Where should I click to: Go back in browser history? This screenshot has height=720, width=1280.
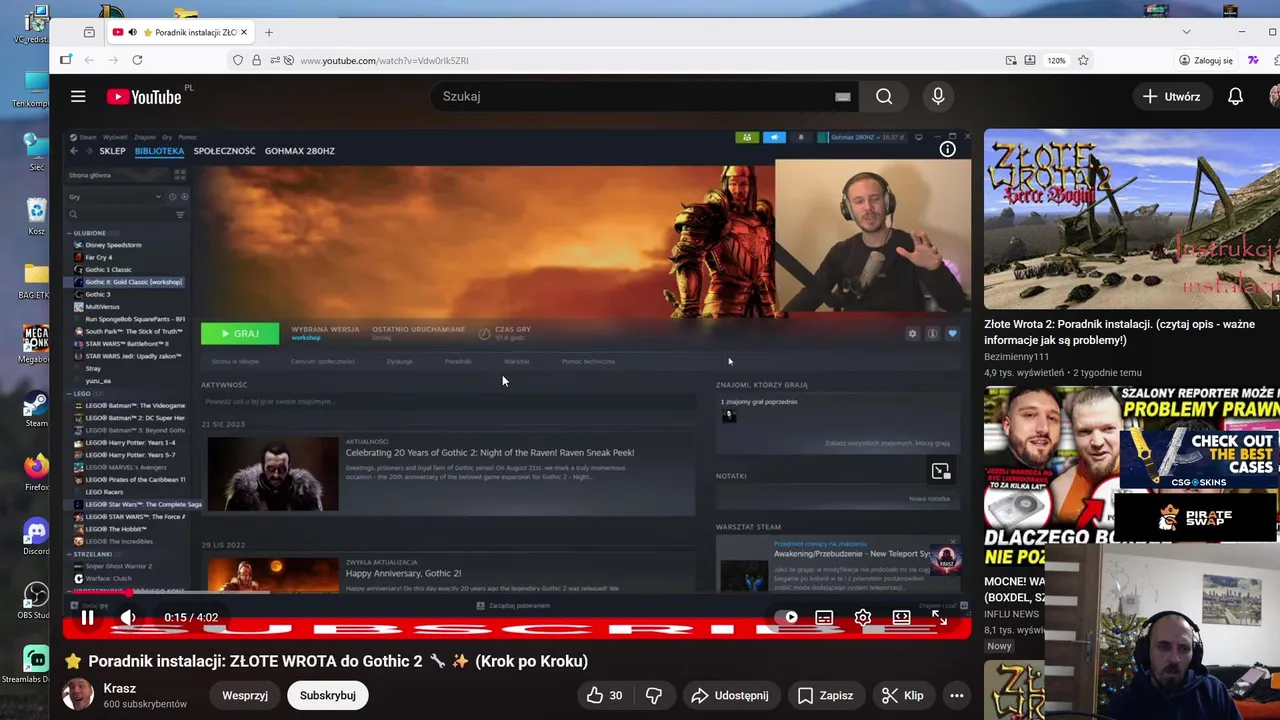[89, 60]
